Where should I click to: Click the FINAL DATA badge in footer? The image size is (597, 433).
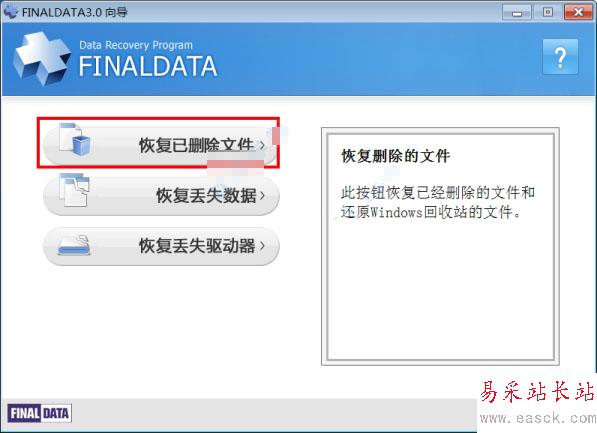[x=39, y=413]
